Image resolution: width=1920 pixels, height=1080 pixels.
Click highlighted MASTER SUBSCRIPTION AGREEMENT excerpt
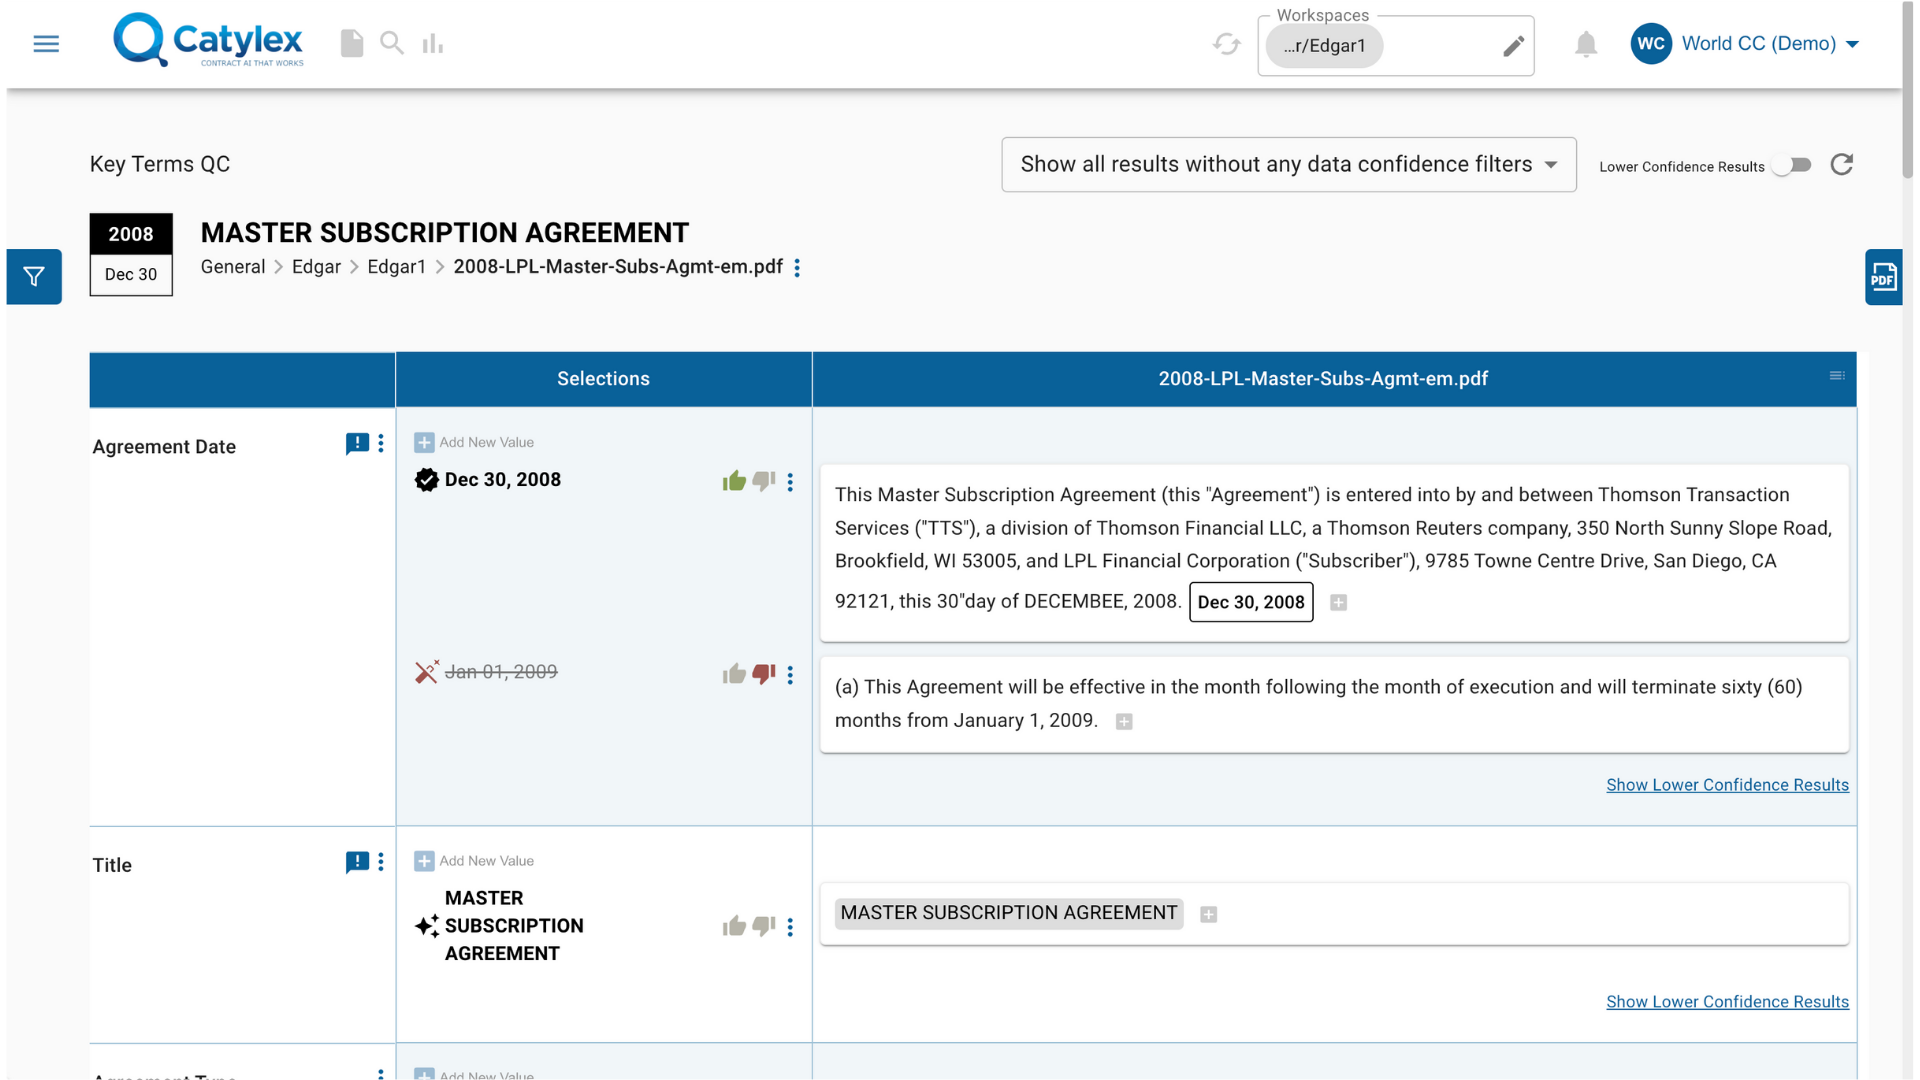point(1009,913)
